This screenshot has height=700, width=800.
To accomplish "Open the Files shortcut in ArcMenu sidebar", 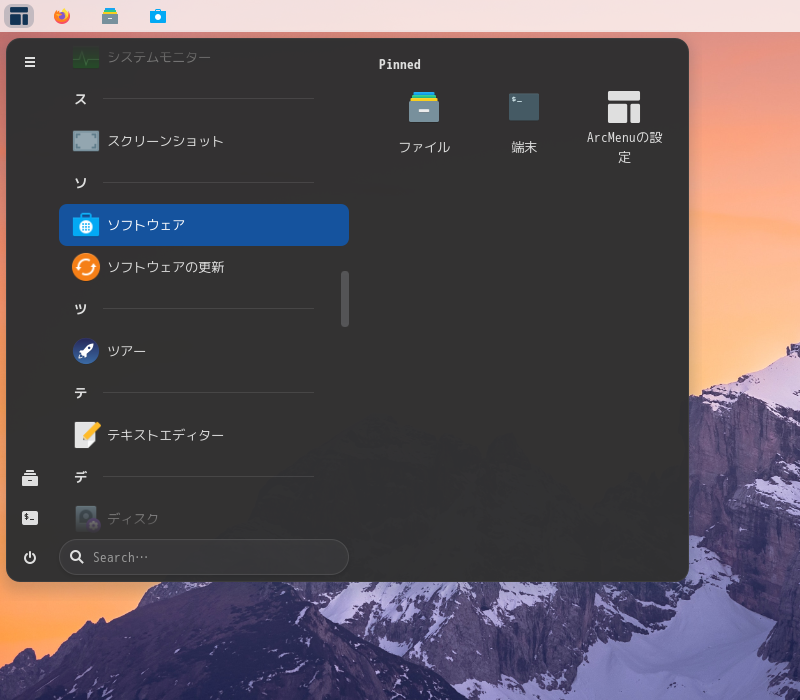I will coord(30,478).
